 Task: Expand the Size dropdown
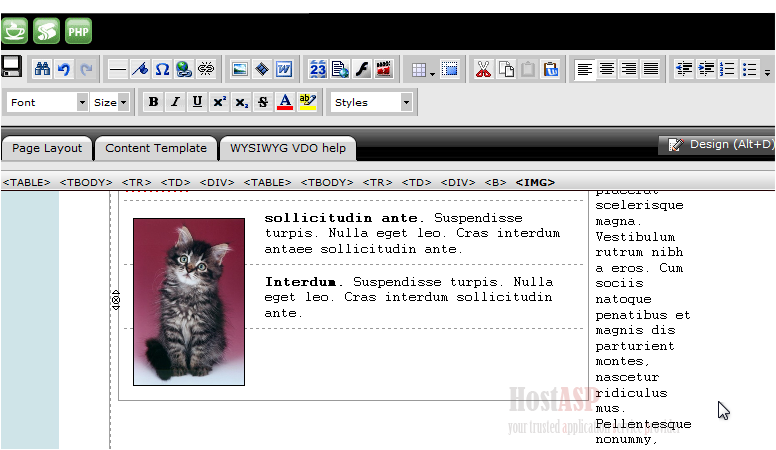(x=110, y=102)
